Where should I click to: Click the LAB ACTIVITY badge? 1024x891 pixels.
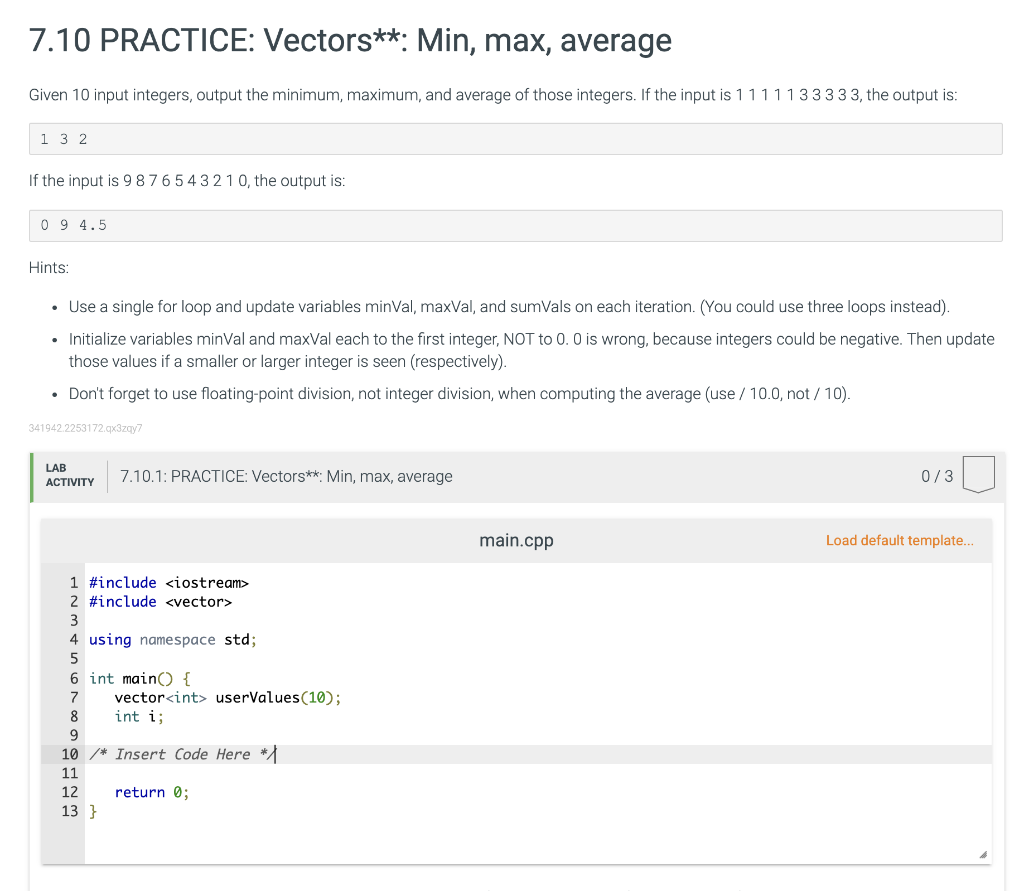(x=69, y=474)
